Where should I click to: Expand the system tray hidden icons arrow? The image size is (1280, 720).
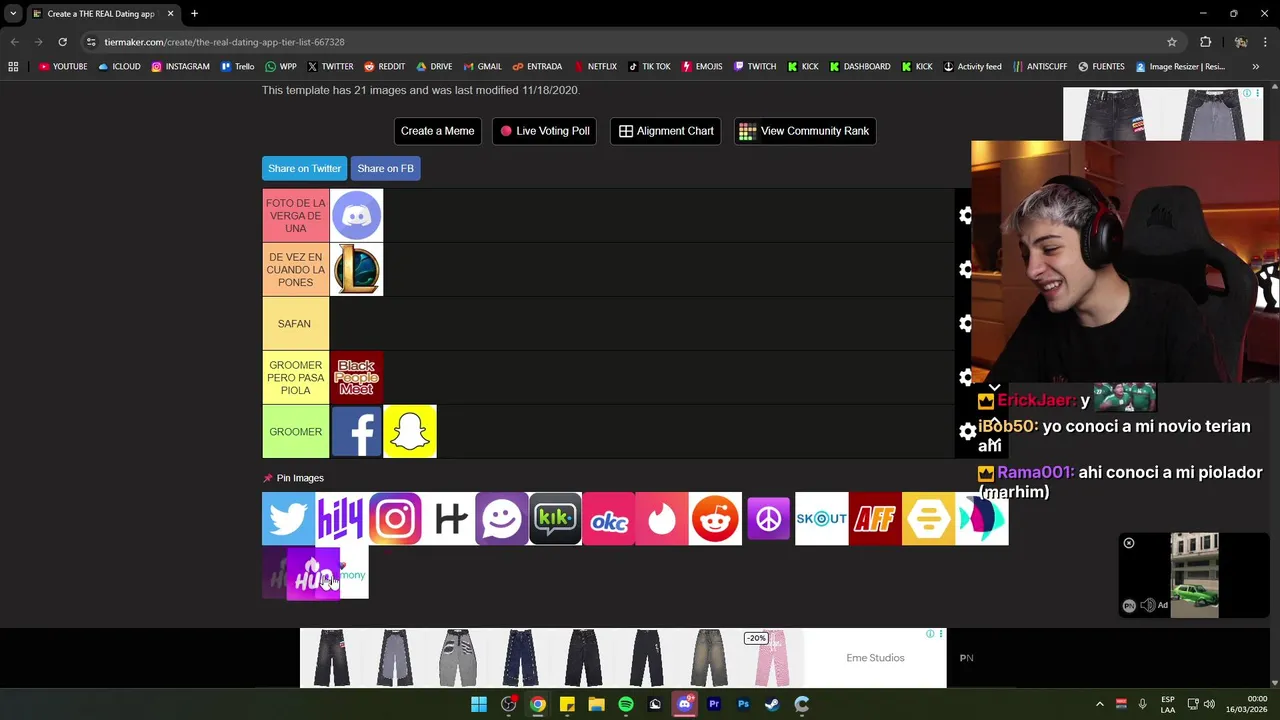(x=1099, y=704)
